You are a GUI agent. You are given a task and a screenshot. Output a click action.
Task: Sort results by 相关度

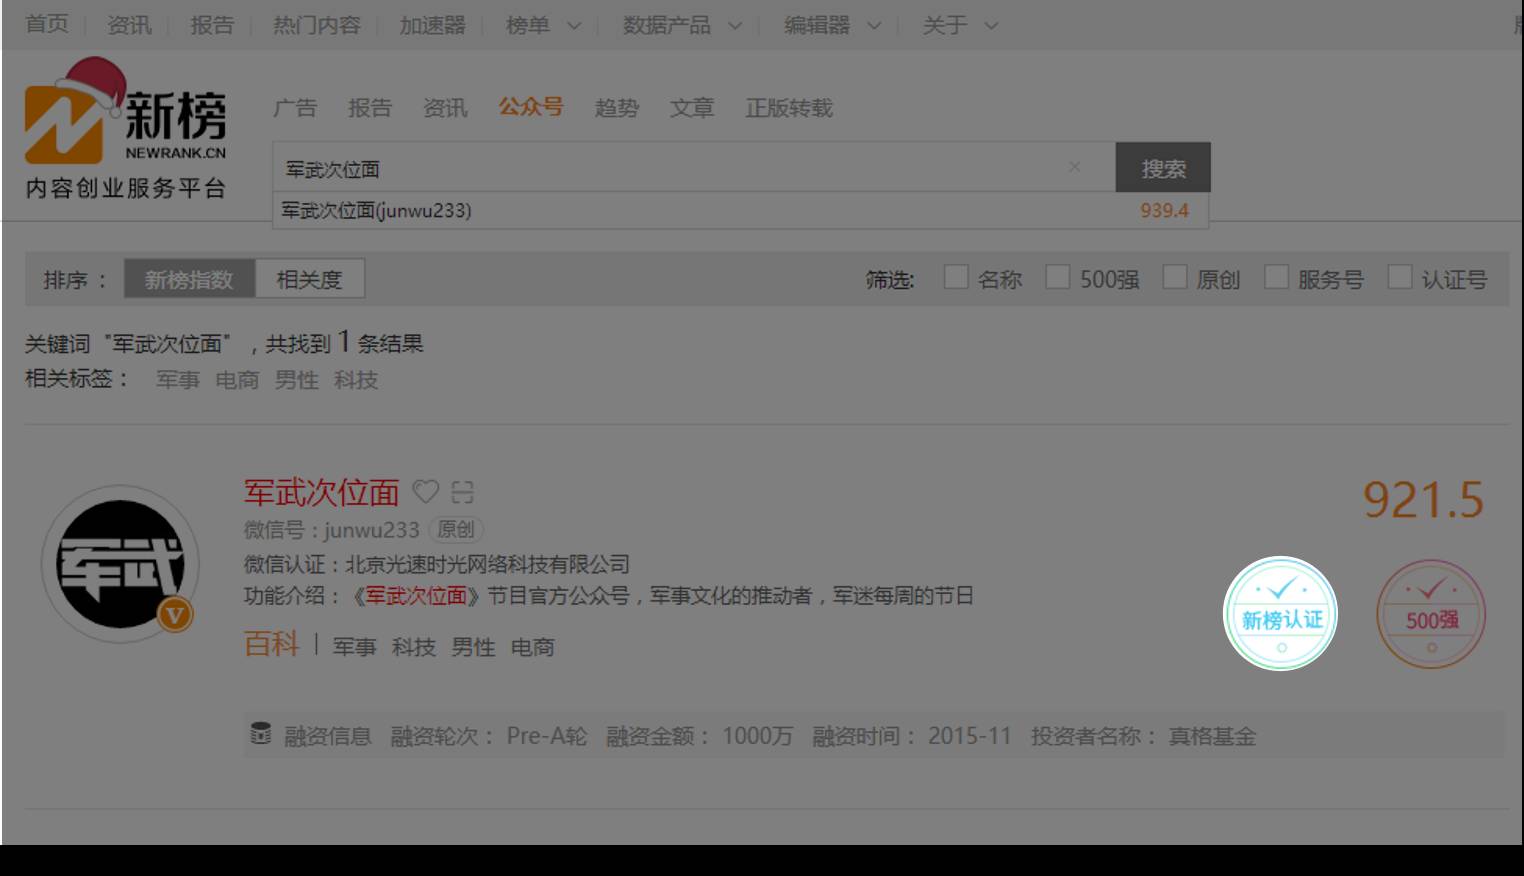[x=309, y=279]
